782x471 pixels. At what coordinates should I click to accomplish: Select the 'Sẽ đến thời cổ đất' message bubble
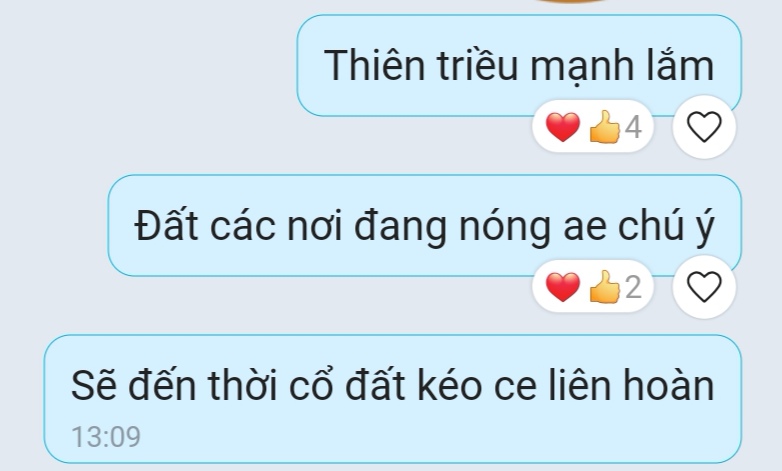click(392, 399)
